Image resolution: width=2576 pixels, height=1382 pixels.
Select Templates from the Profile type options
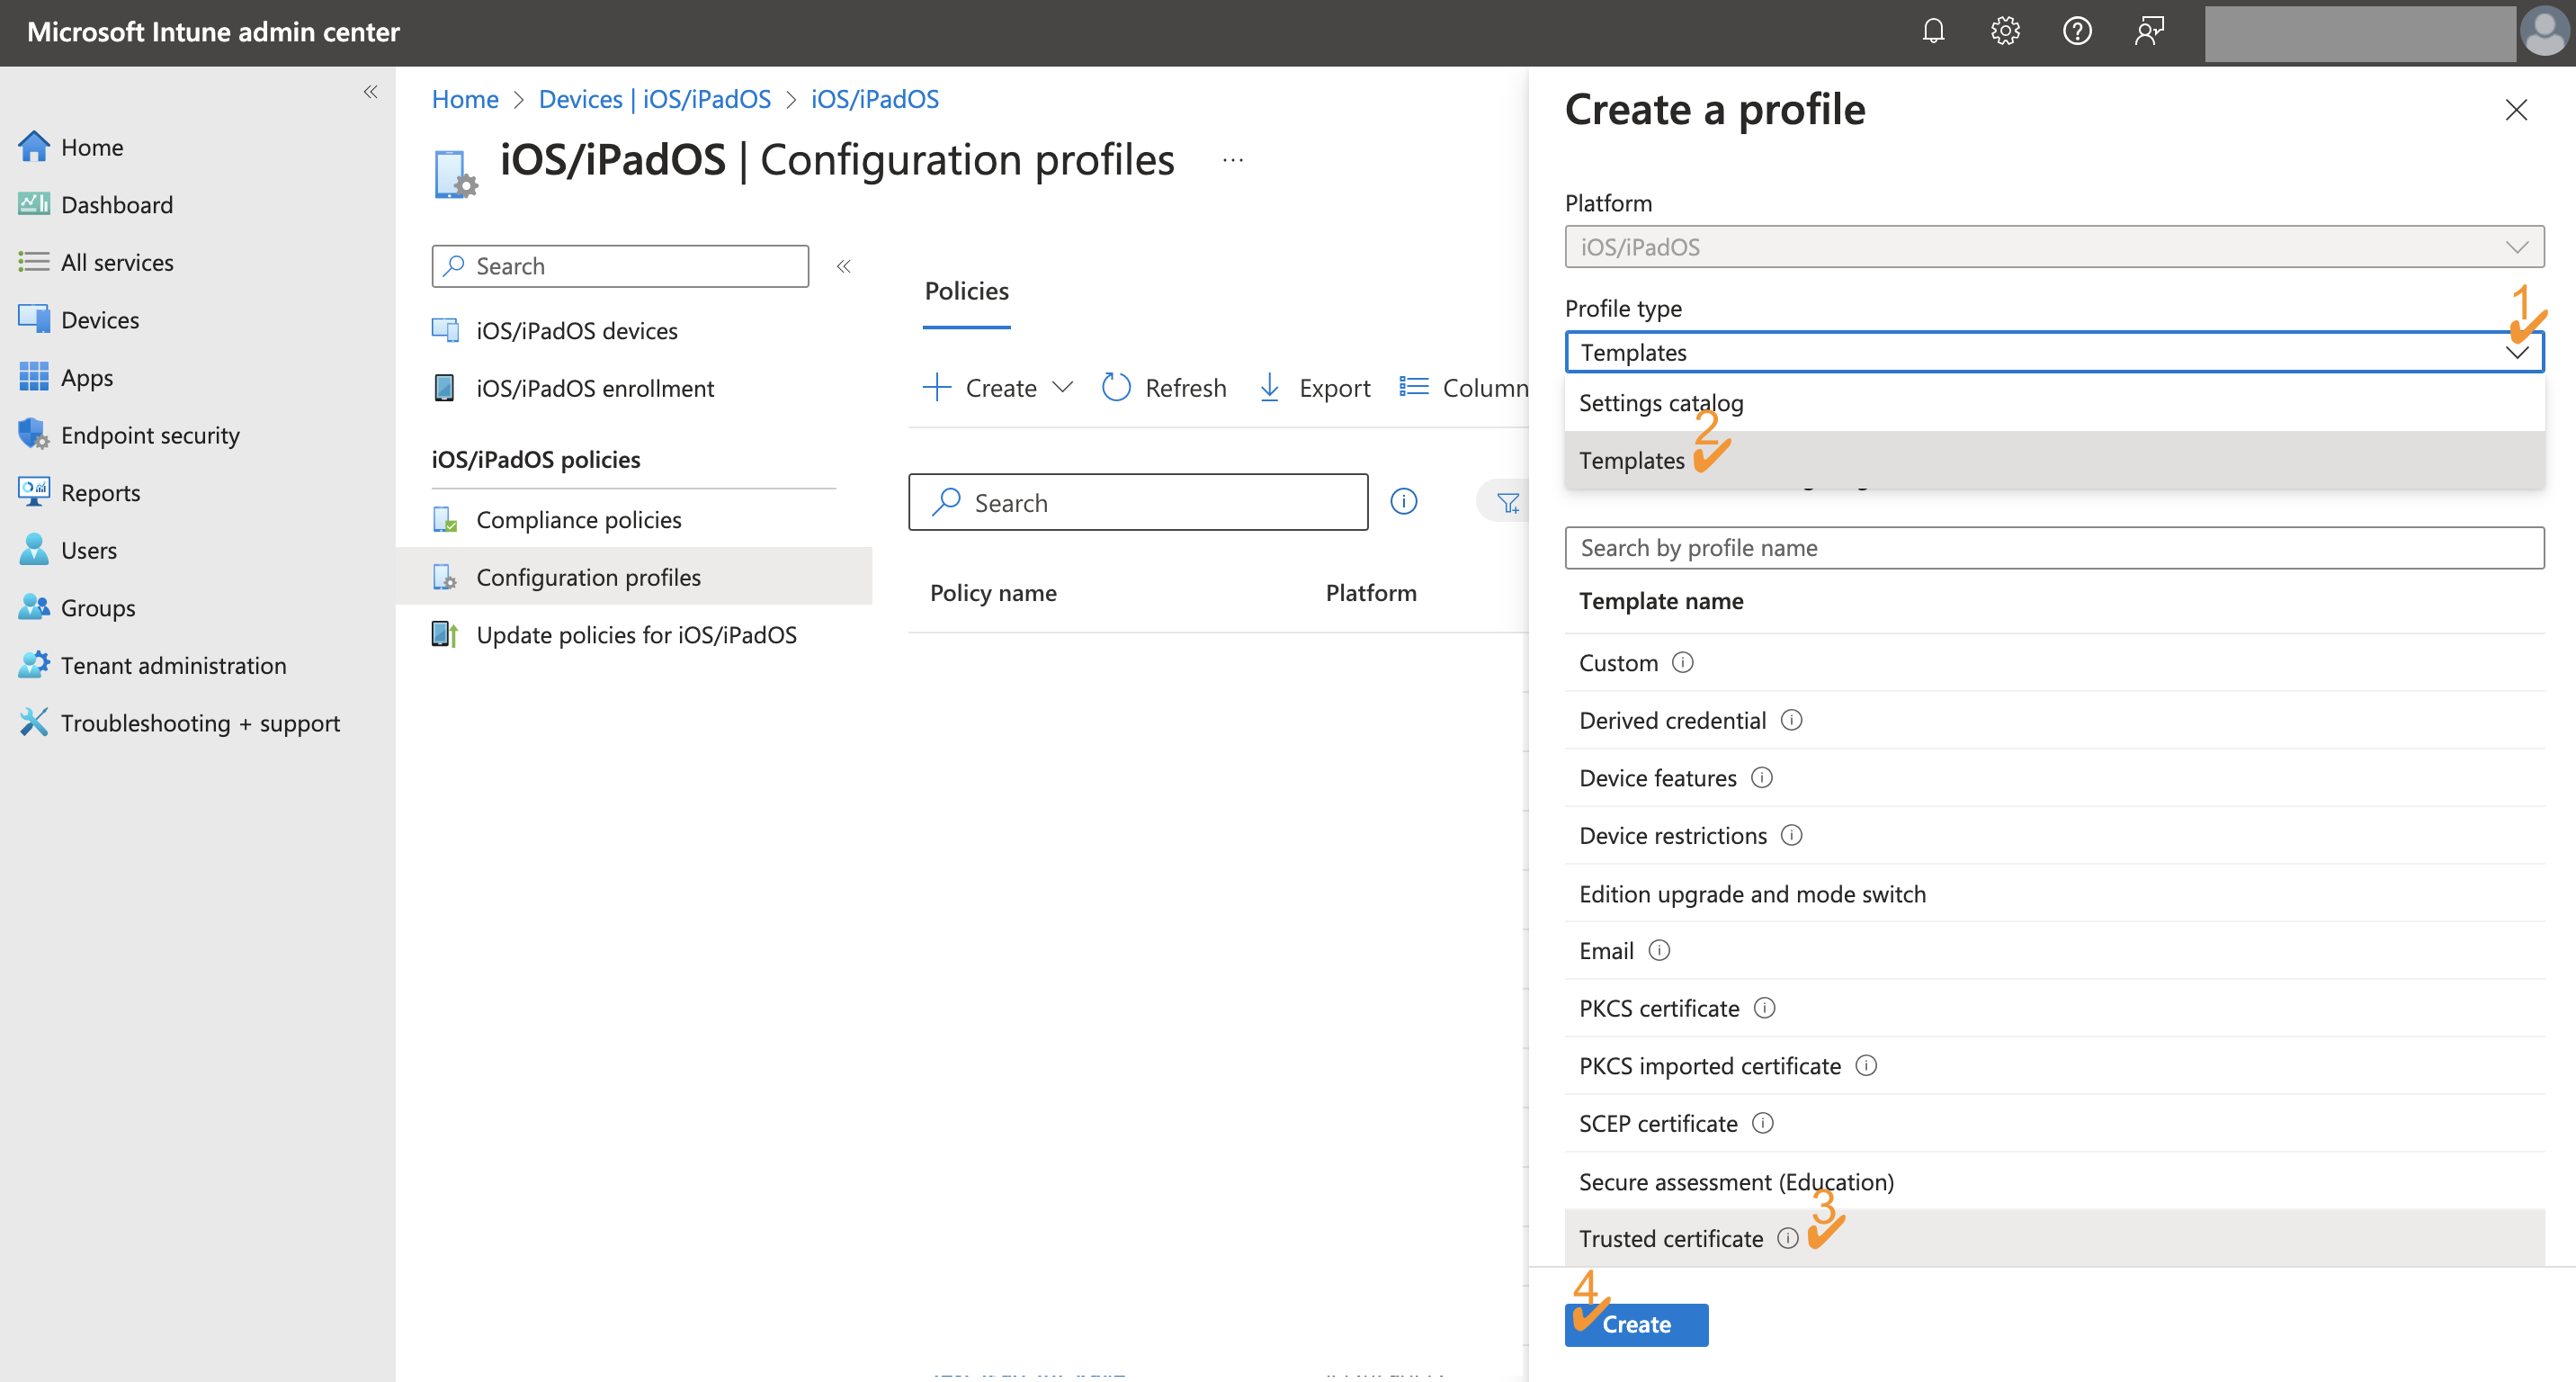(1632, 460)
